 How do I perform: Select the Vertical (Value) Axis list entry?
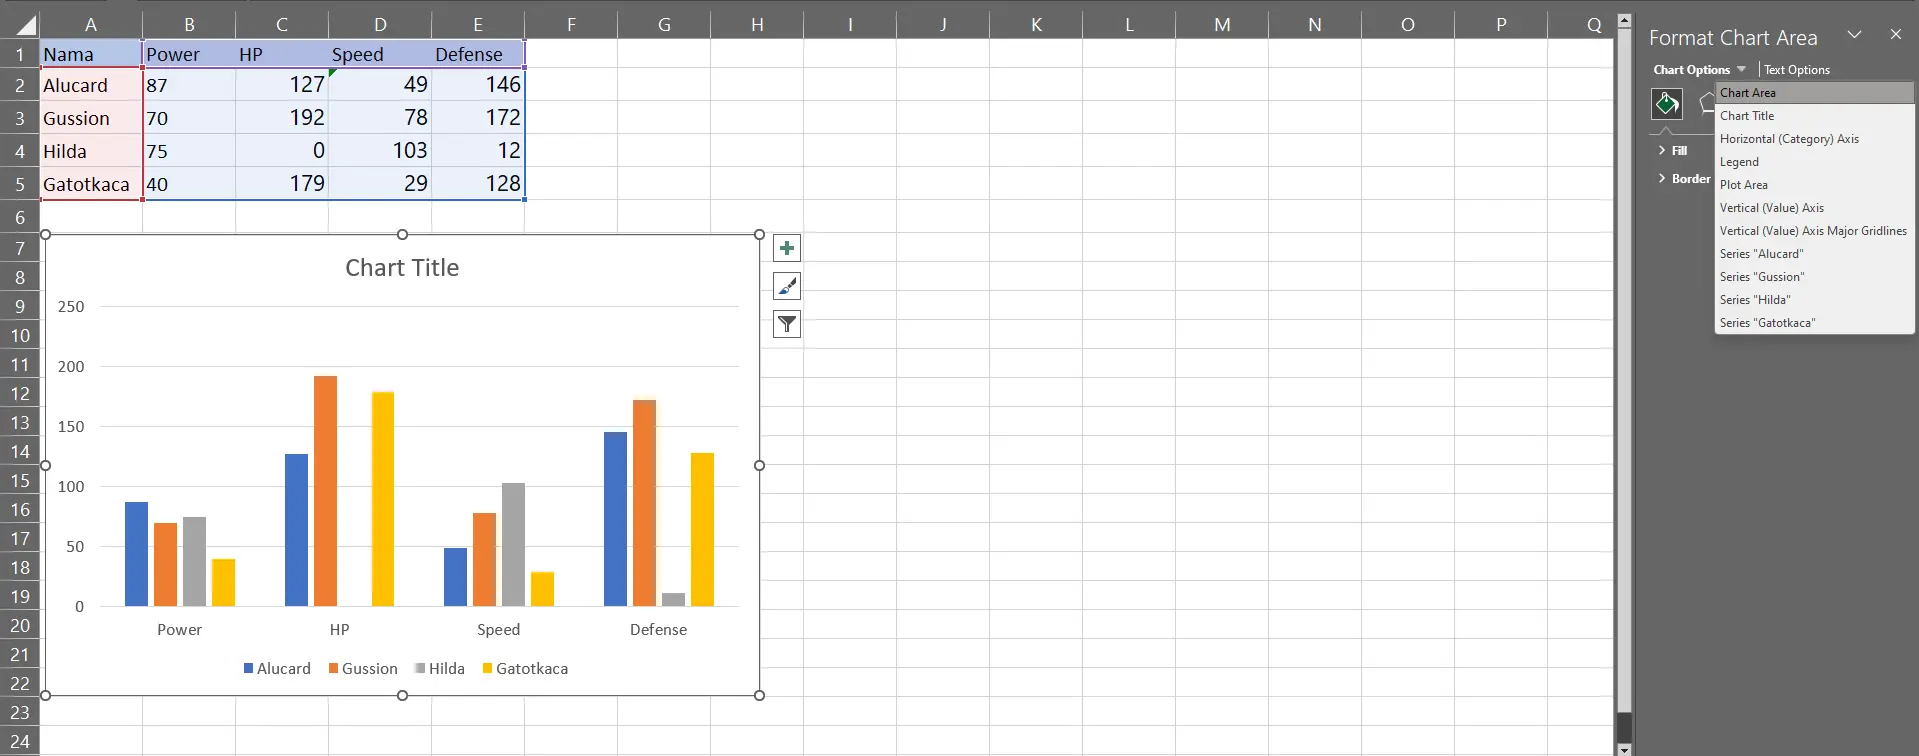(x=1814, y=208)
